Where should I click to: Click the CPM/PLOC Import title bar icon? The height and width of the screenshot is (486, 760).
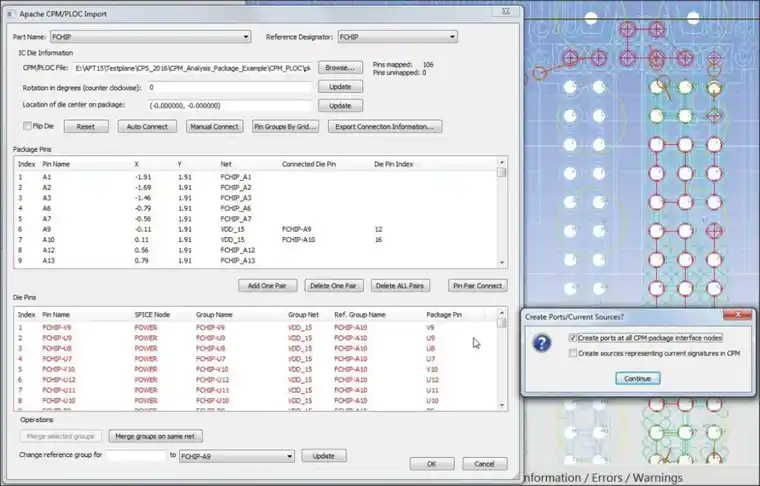pos(11,14)
